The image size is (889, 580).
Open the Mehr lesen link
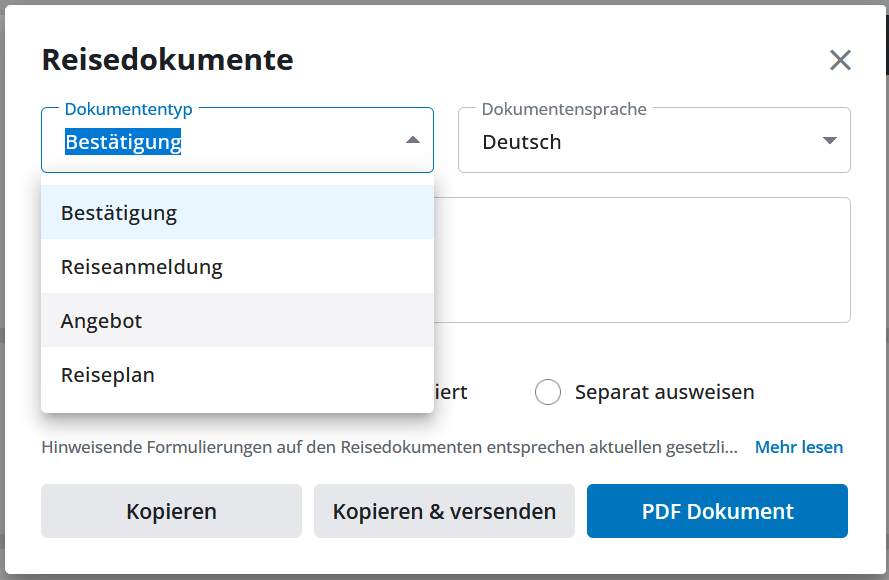(798, 447)
